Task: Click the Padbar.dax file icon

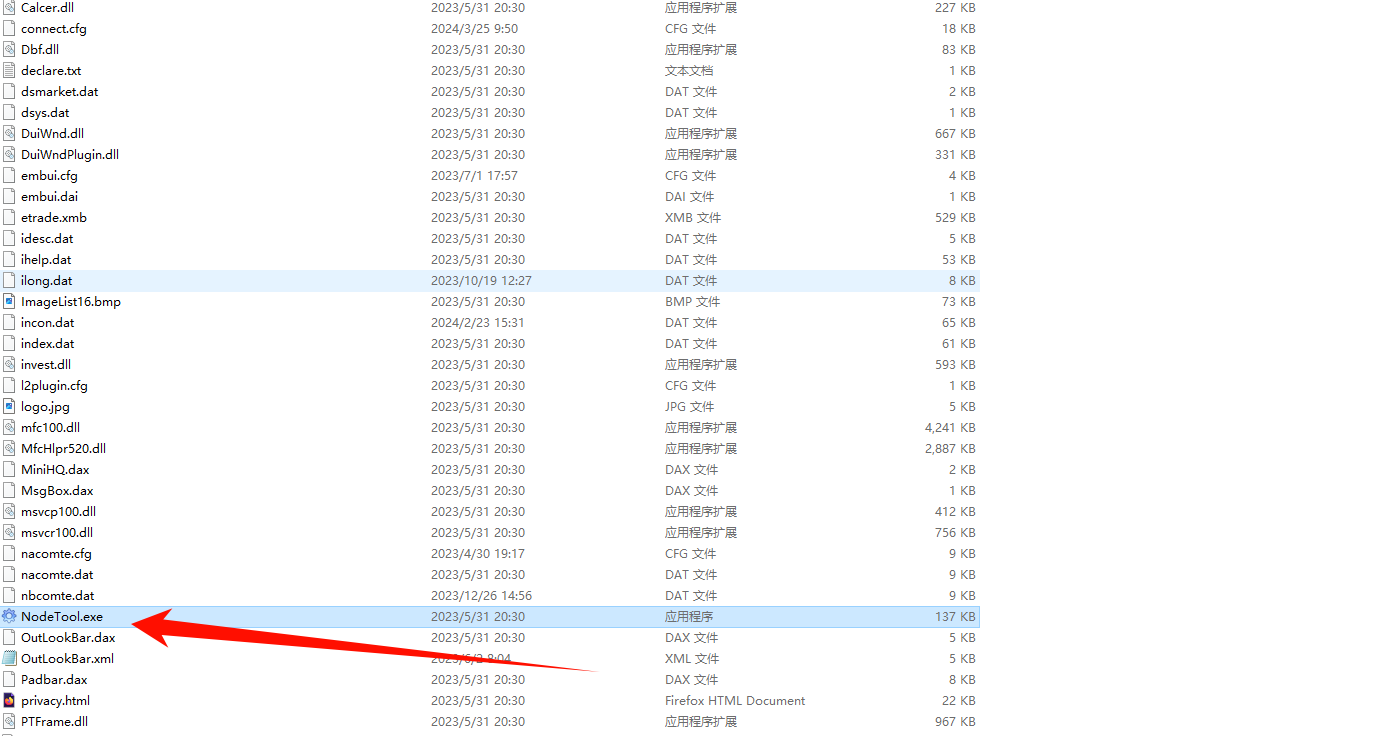Action: (9, 680)
